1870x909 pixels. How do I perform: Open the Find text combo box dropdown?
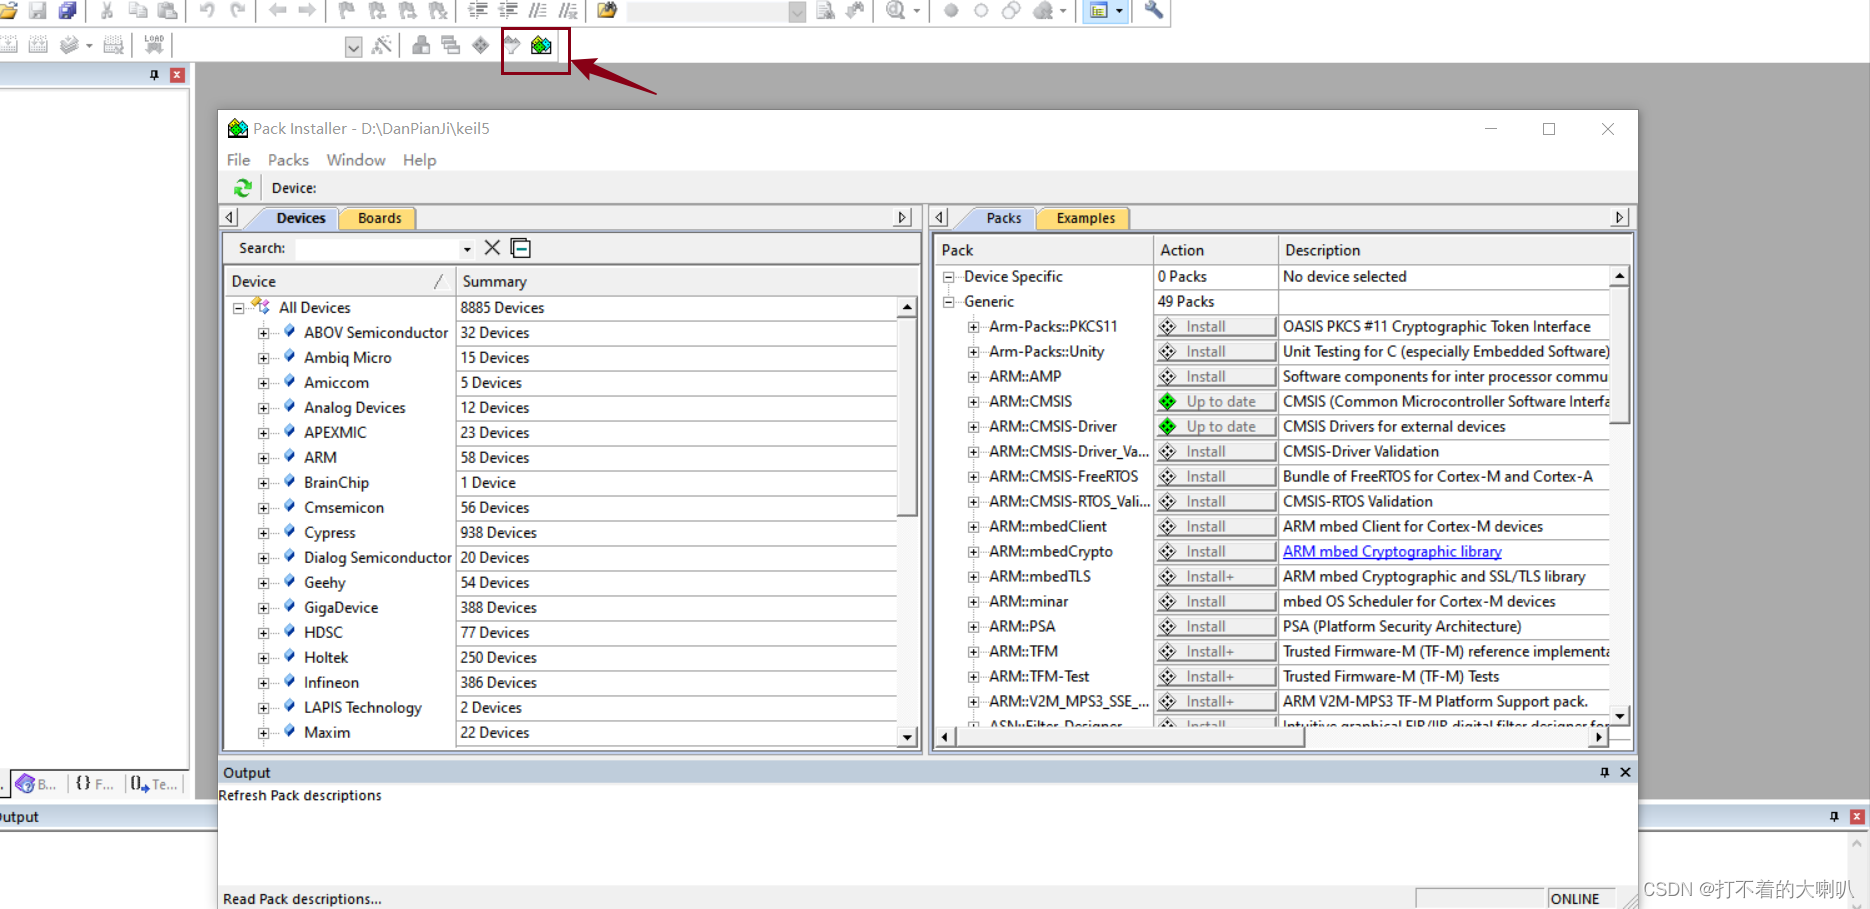796,12
